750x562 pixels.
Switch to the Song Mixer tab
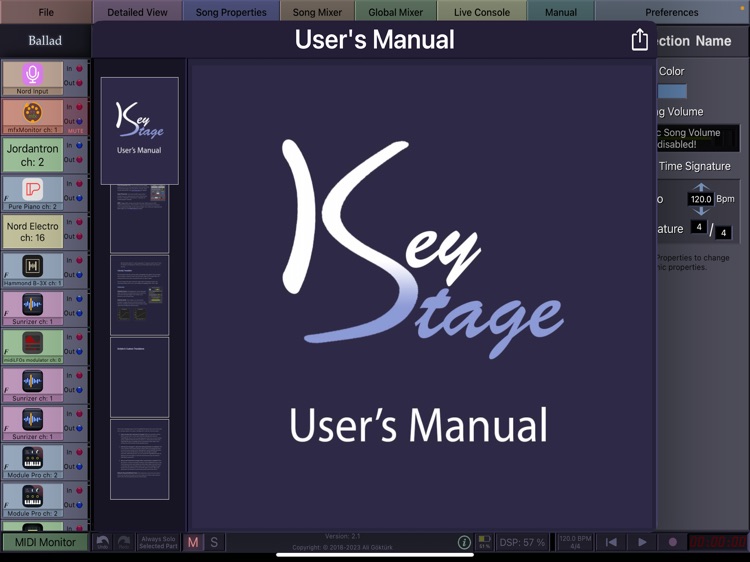coord(317,12)
